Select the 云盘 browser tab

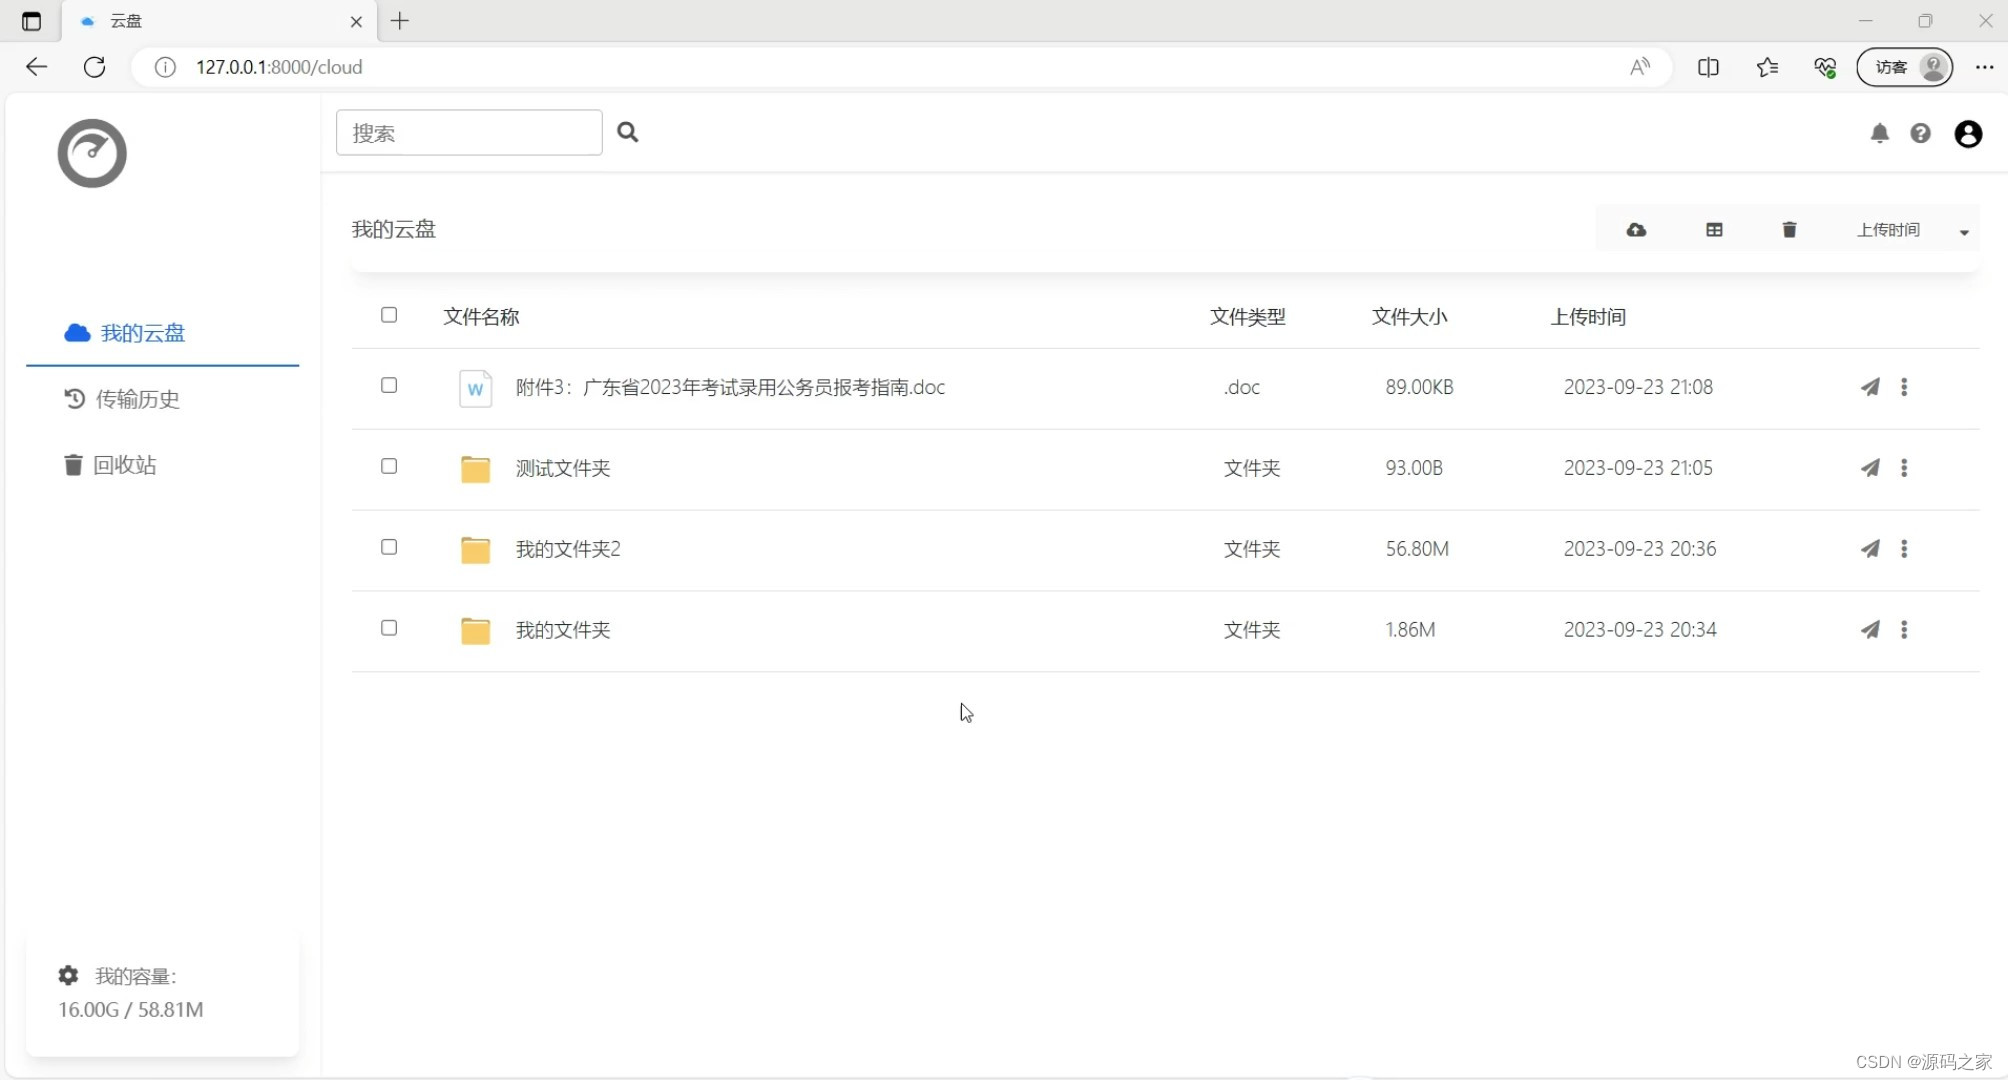(x=220, y=21)
